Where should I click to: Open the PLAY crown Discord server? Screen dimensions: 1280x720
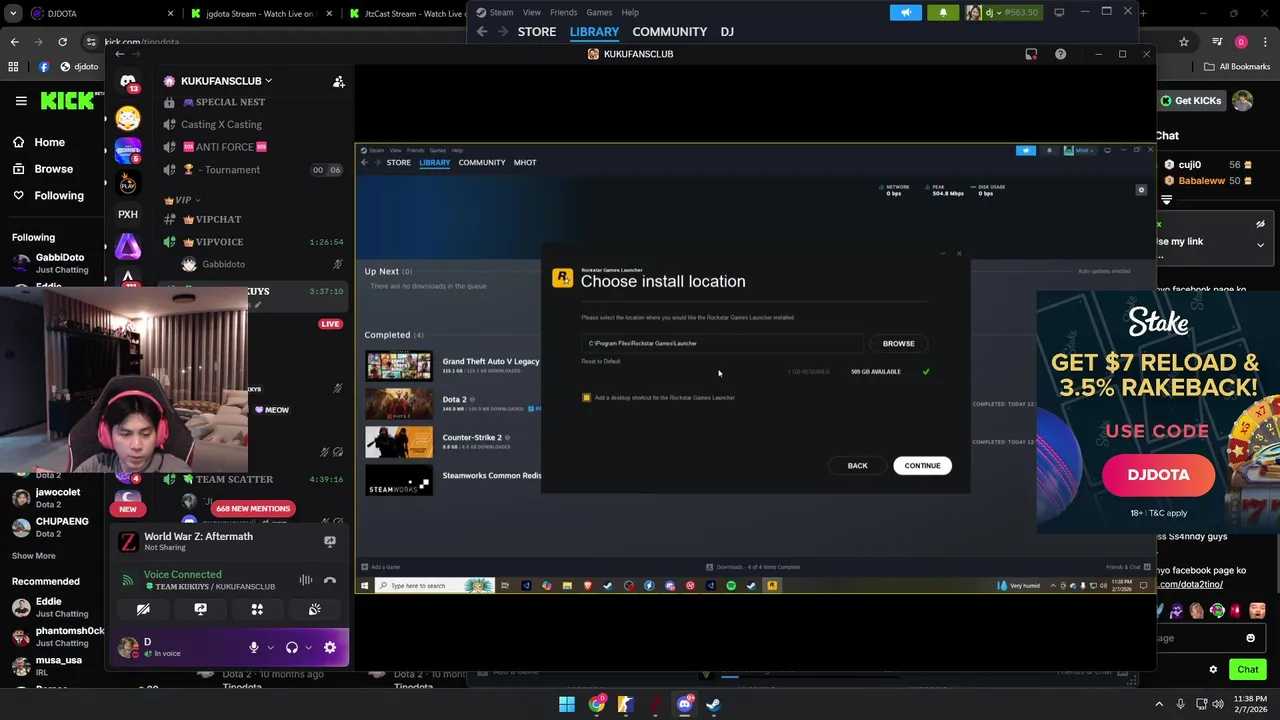pyautogui.click(x=128, y=183)
